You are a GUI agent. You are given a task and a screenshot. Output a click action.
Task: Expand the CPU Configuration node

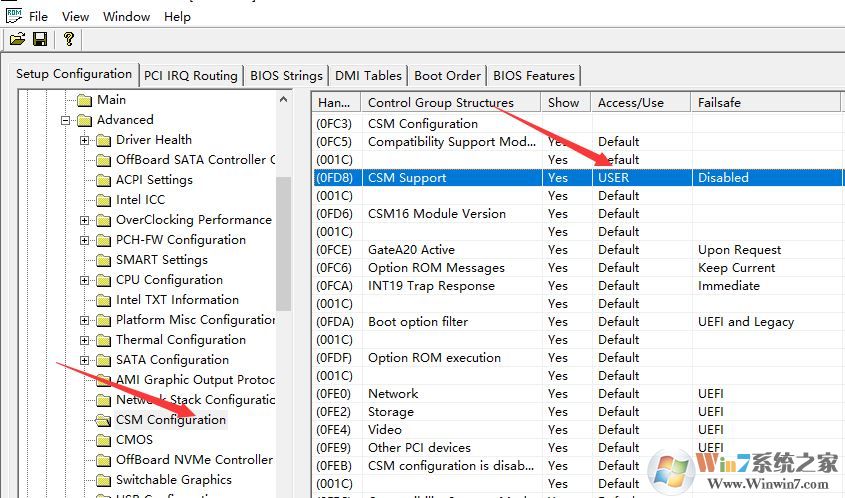[x=85, y=280]
